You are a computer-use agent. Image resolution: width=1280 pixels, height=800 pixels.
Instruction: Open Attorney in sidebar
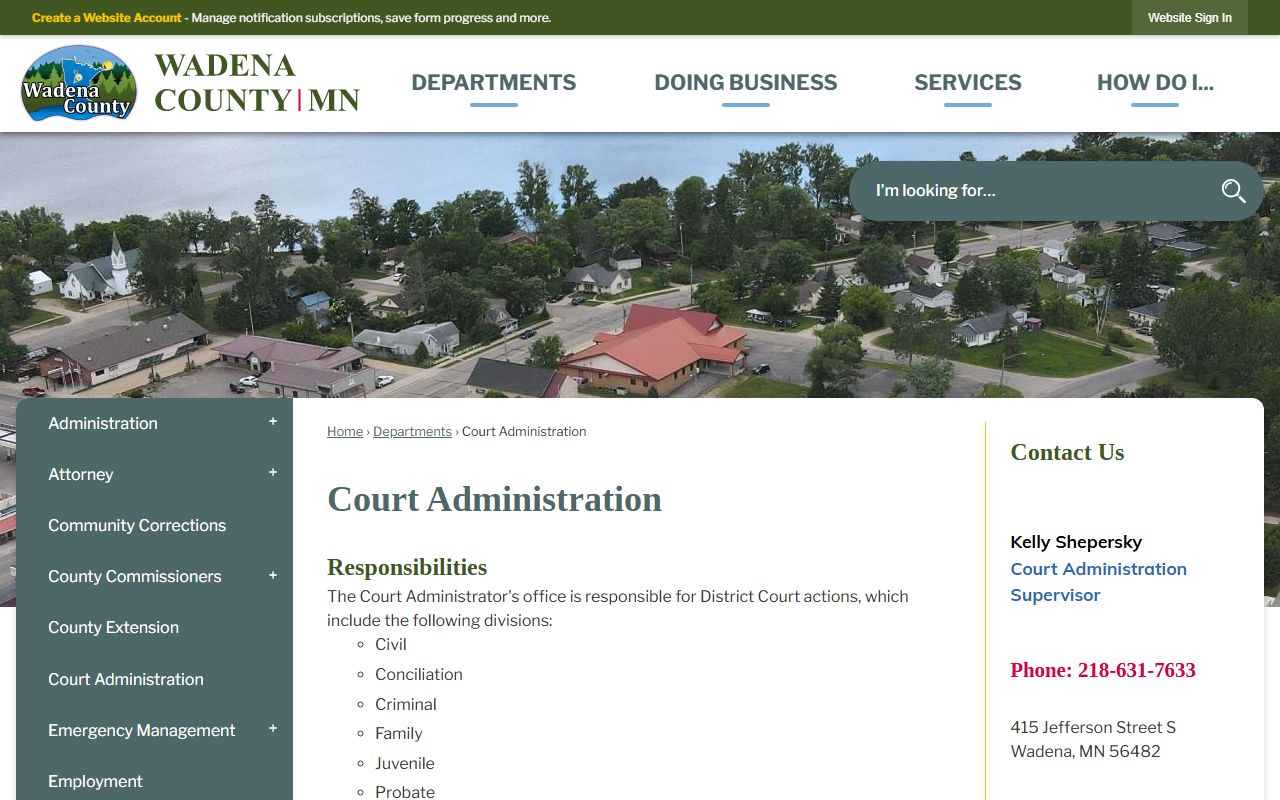coord(80,474)
